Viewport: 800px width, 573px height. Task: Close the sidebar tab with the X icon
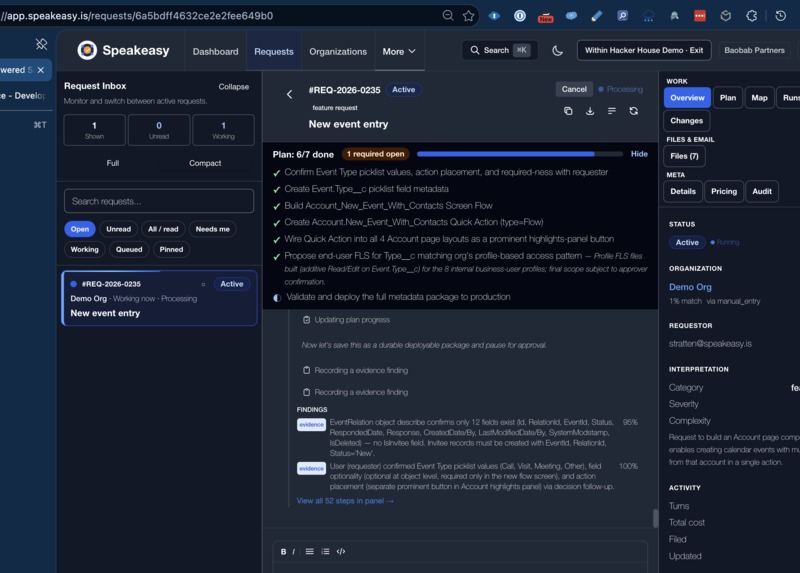[41, 70]
